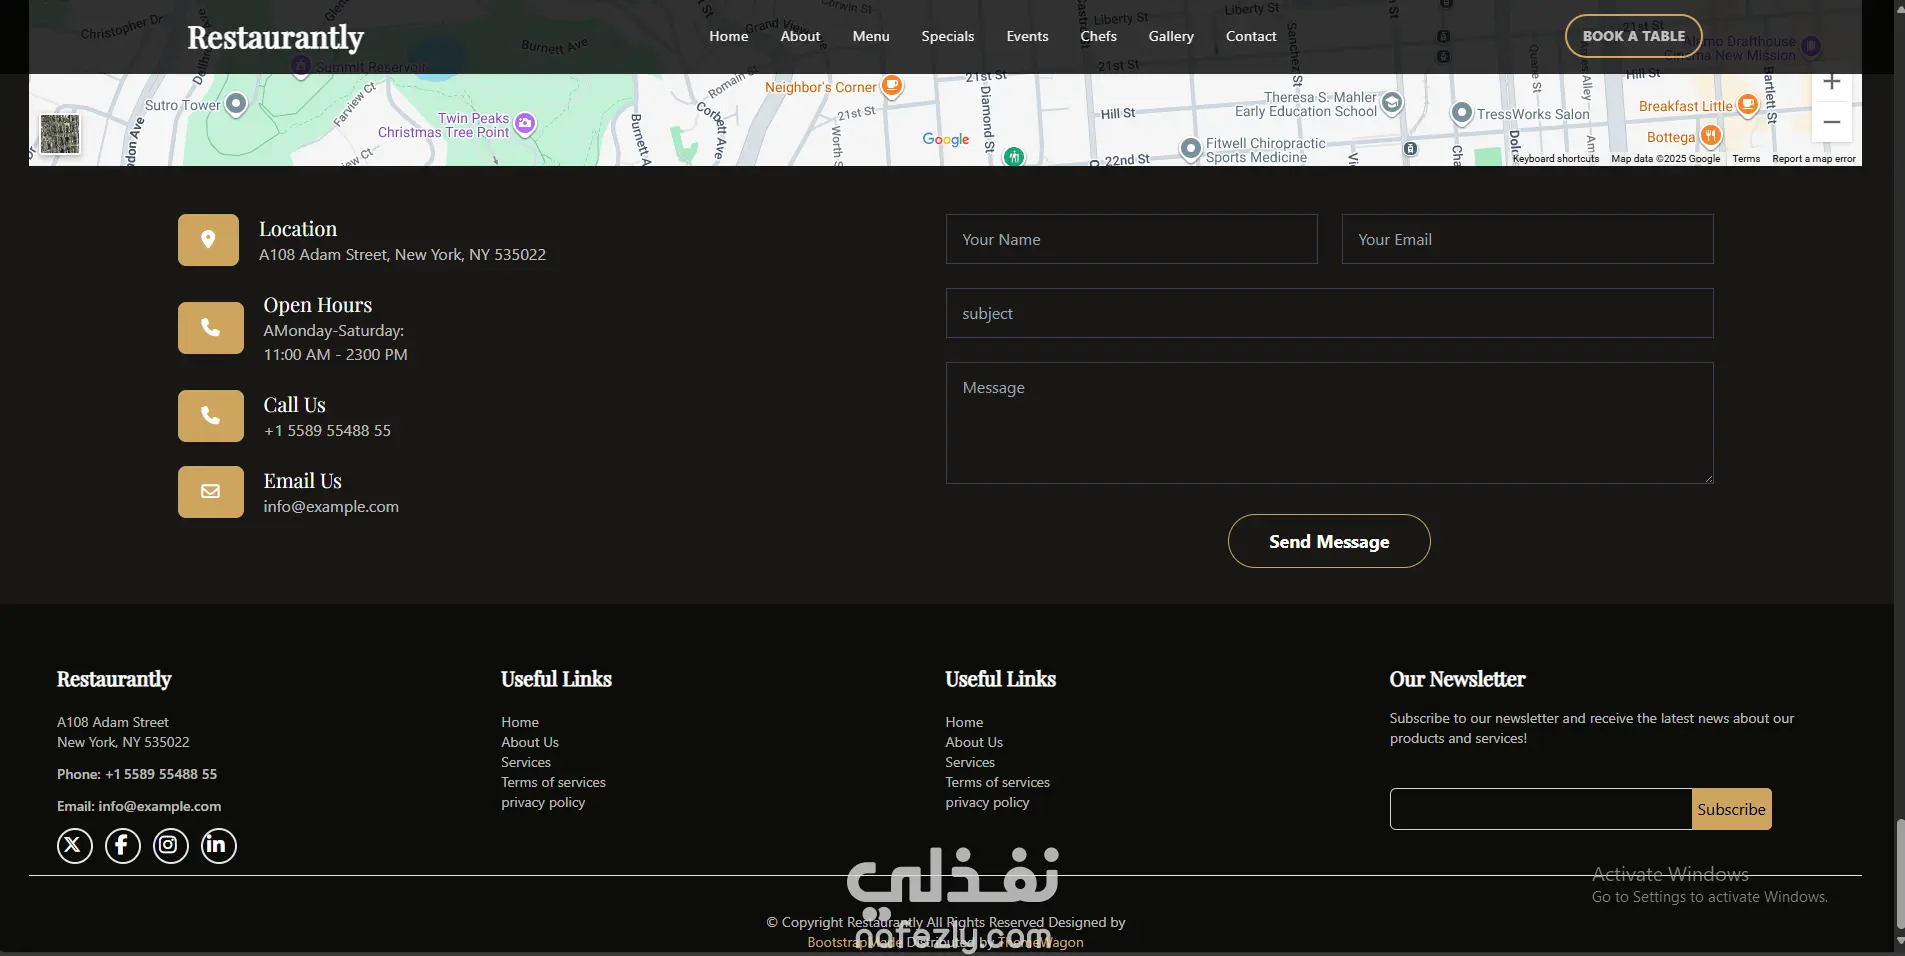
Task: Focus the Your Email field
Action: (1527, 239)
